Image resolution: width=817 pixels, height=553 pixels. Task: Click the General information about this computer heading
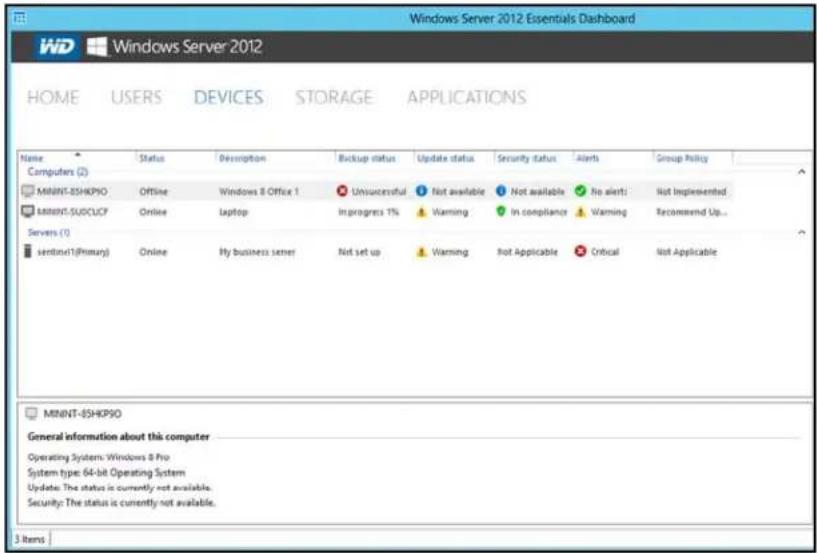pyautogui.click(x=118, y=437)
